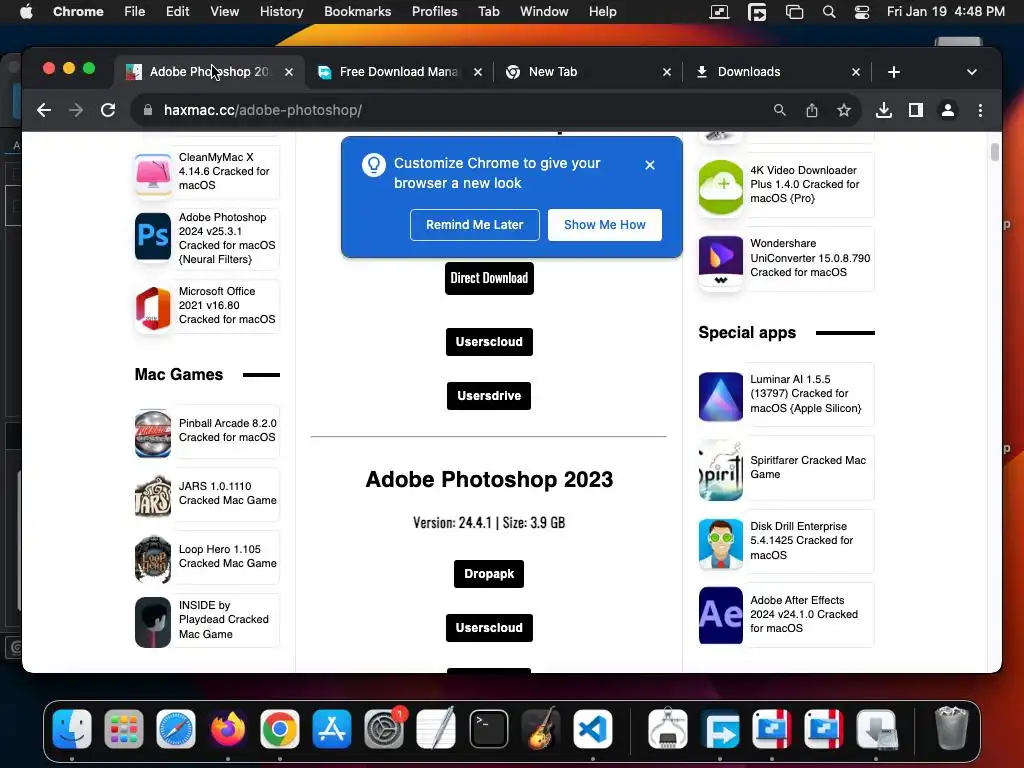This screenshot has width=1024, height=768.
Task: Click the share page icon
Action: click(x=812, y=110)
